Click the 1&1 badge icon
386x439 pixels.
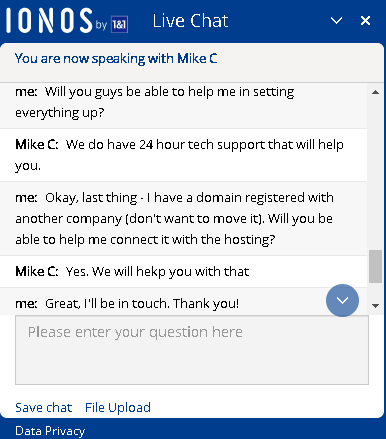click(119, 24)
